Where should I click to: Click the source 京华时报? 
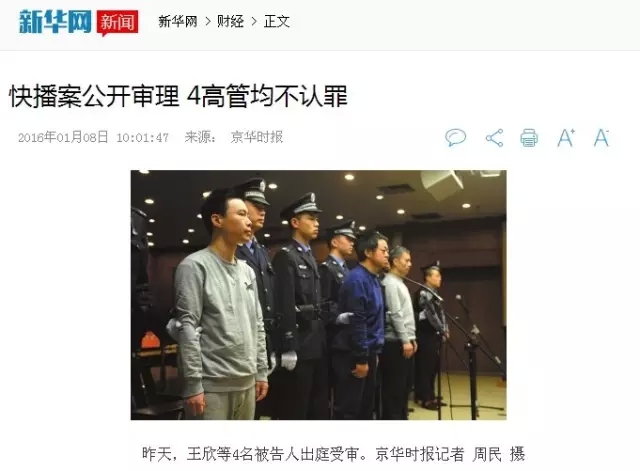tap(257, 137)
